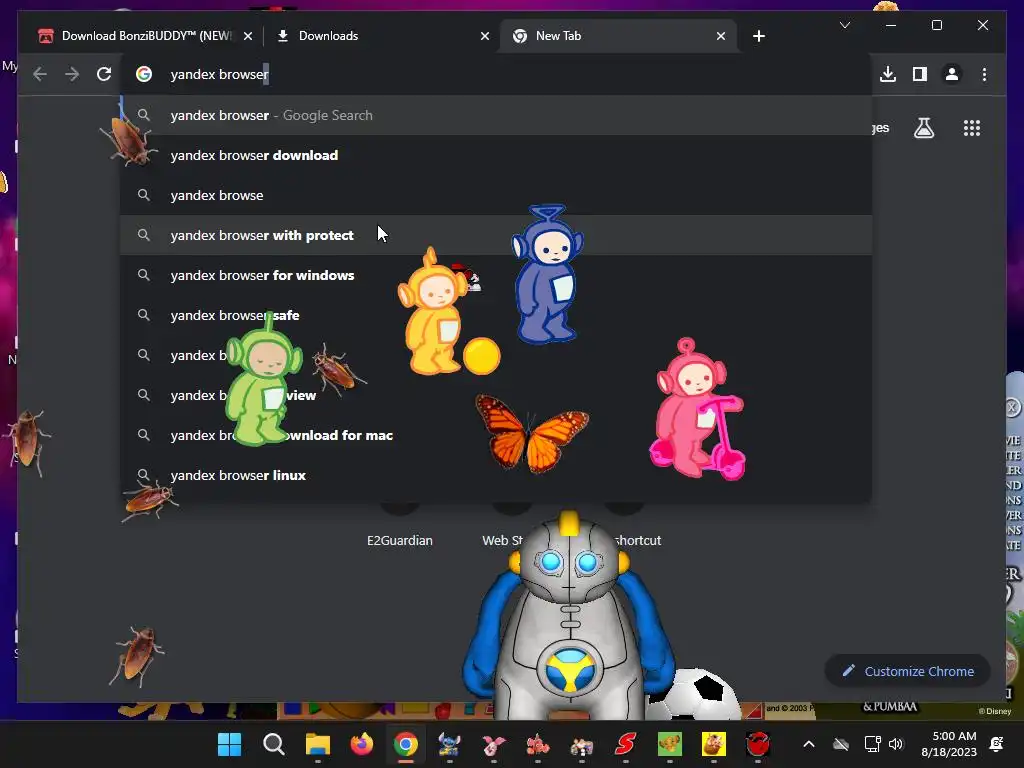This screenshot has height=768, width=1024.
Task: Select 'yandex browser - Google Search' suggestion
Action: click(x=496, y=116)
